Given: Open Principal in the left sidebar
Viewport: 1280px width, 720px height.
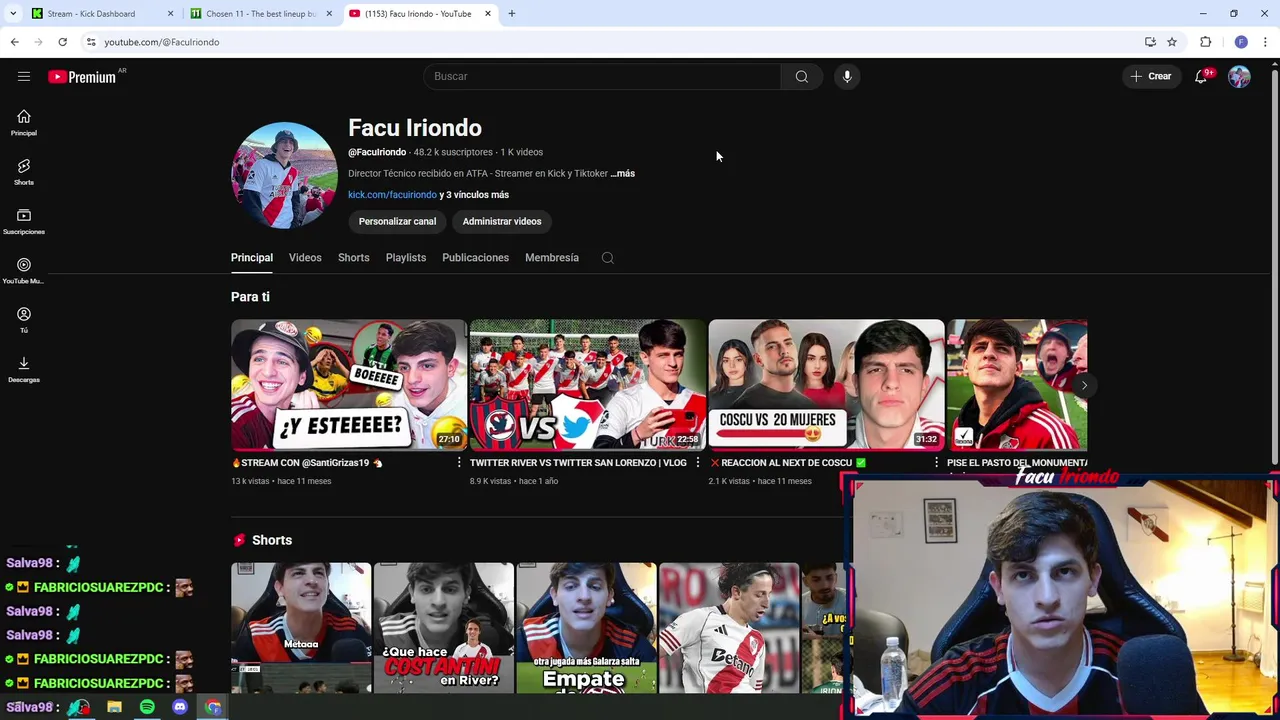Looking at the screenshot, I should 24,122.
